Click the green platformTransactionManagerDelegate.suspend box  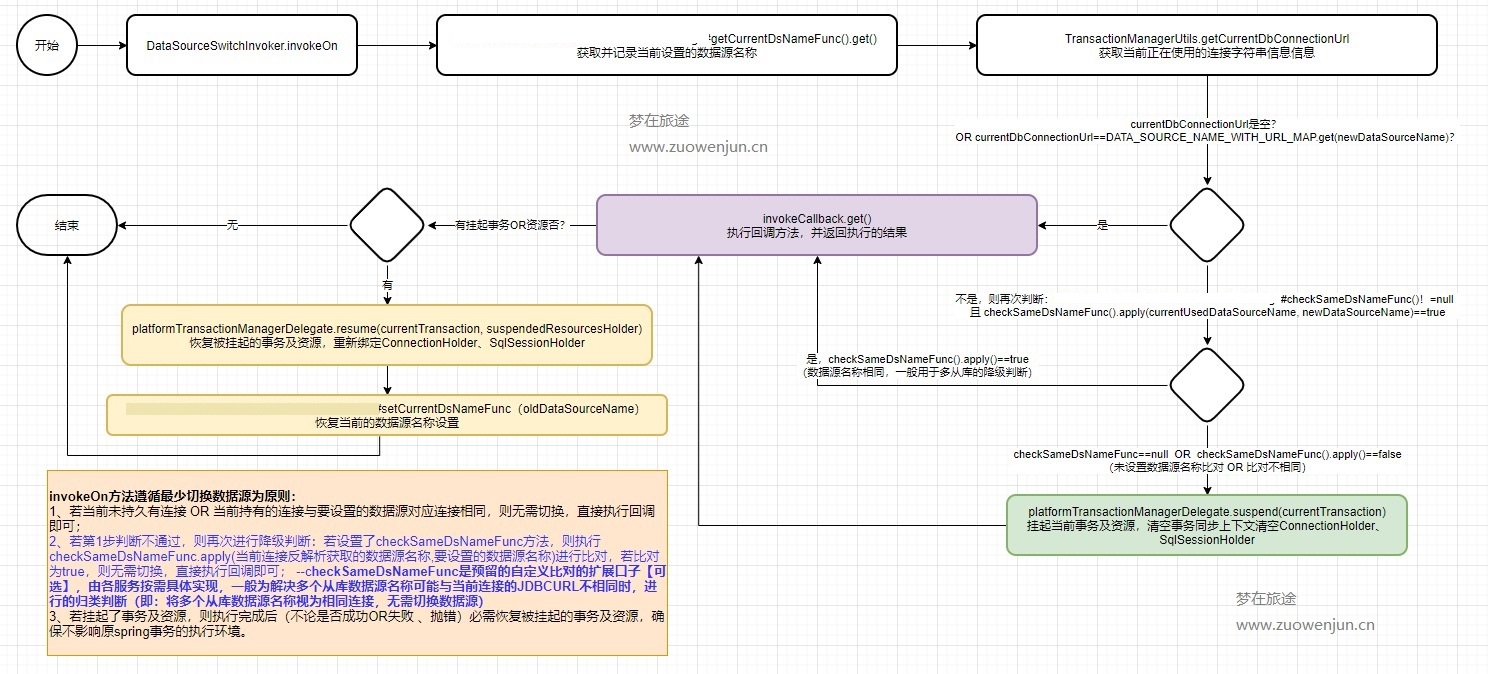[1206, 525]
